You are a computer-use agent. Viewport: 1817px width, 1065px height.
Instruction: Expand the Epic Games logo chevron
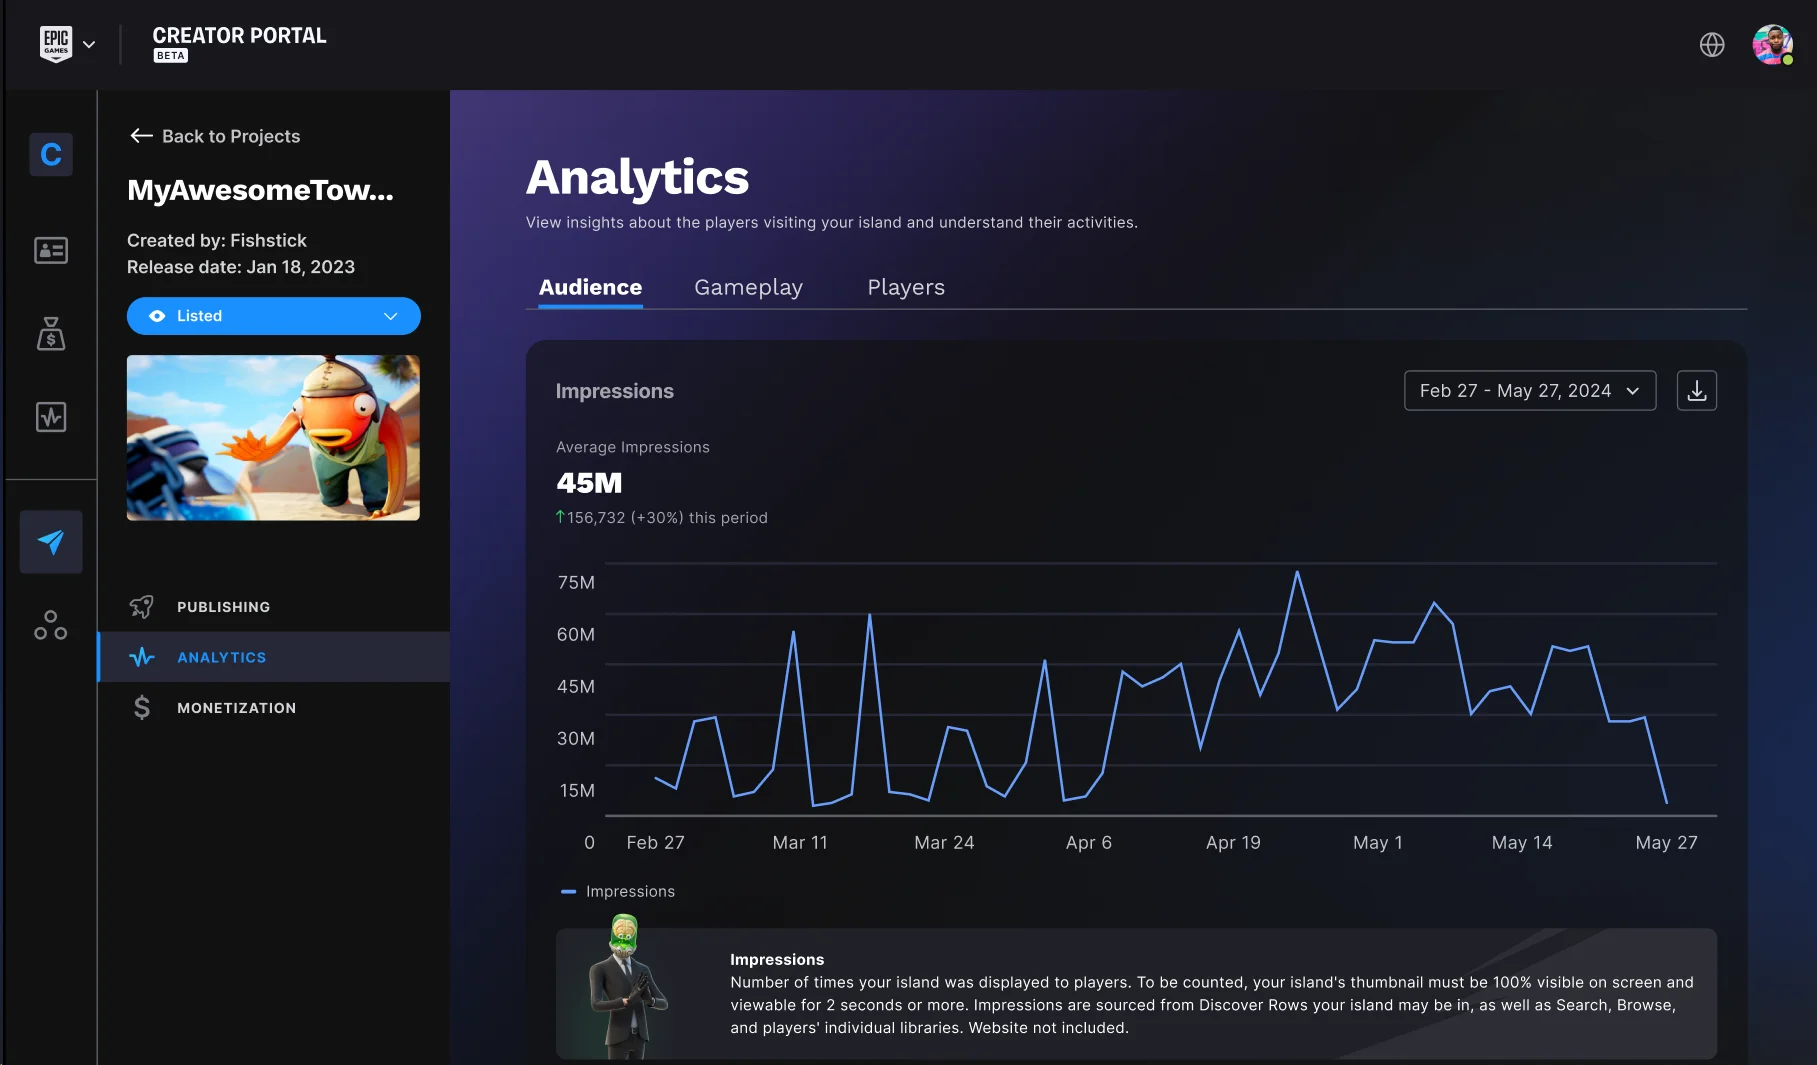89,44
